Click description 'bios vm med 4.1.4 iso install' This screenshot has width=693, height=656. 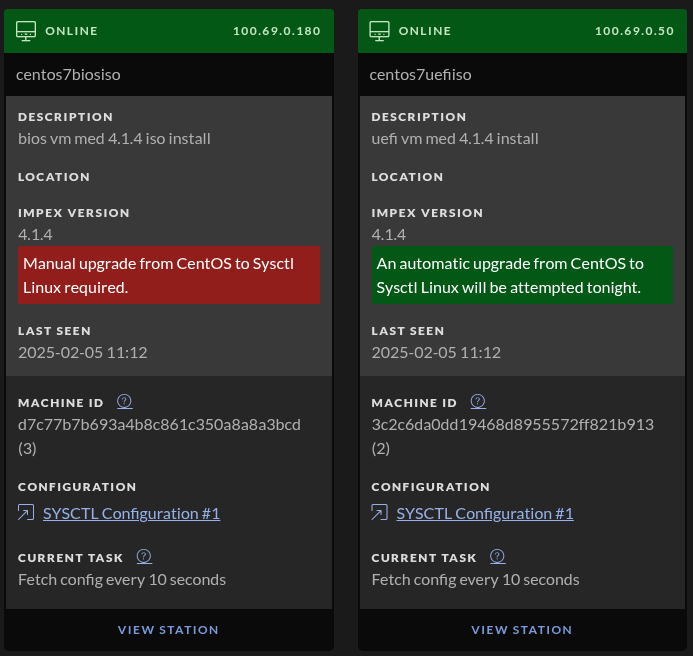coord(114,139)
